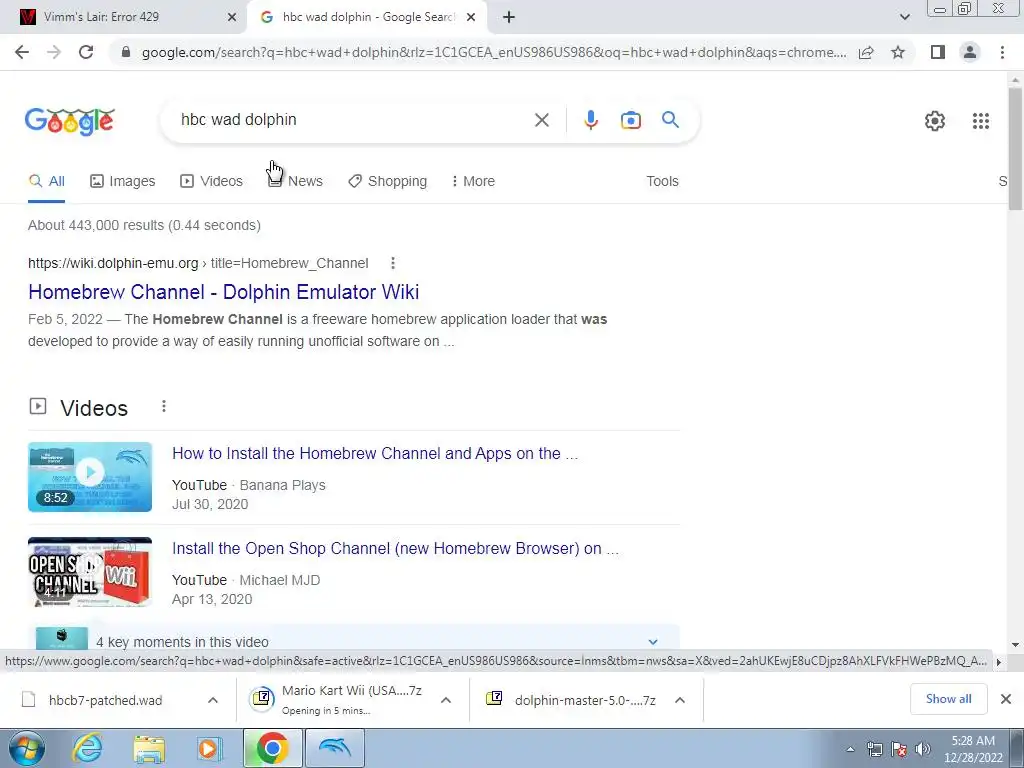
Task: Expand options for dolphin-master download
Action: (x=680, y=700)
